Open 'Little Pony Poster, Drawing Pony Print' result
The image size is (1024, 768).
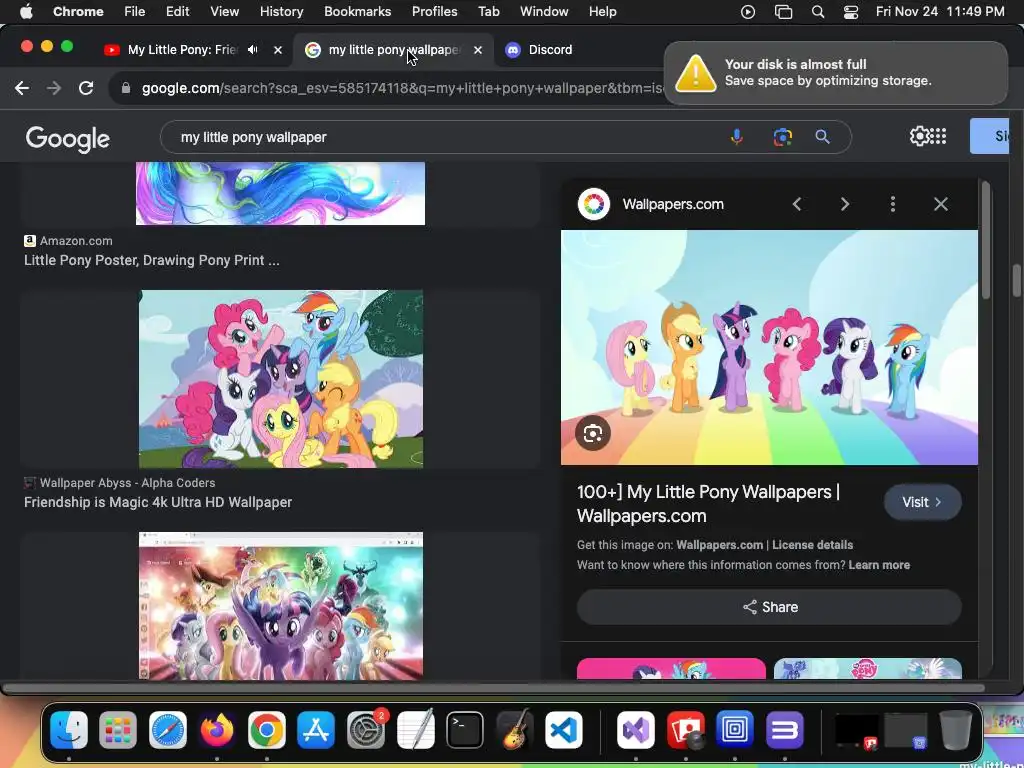(152, 260)
